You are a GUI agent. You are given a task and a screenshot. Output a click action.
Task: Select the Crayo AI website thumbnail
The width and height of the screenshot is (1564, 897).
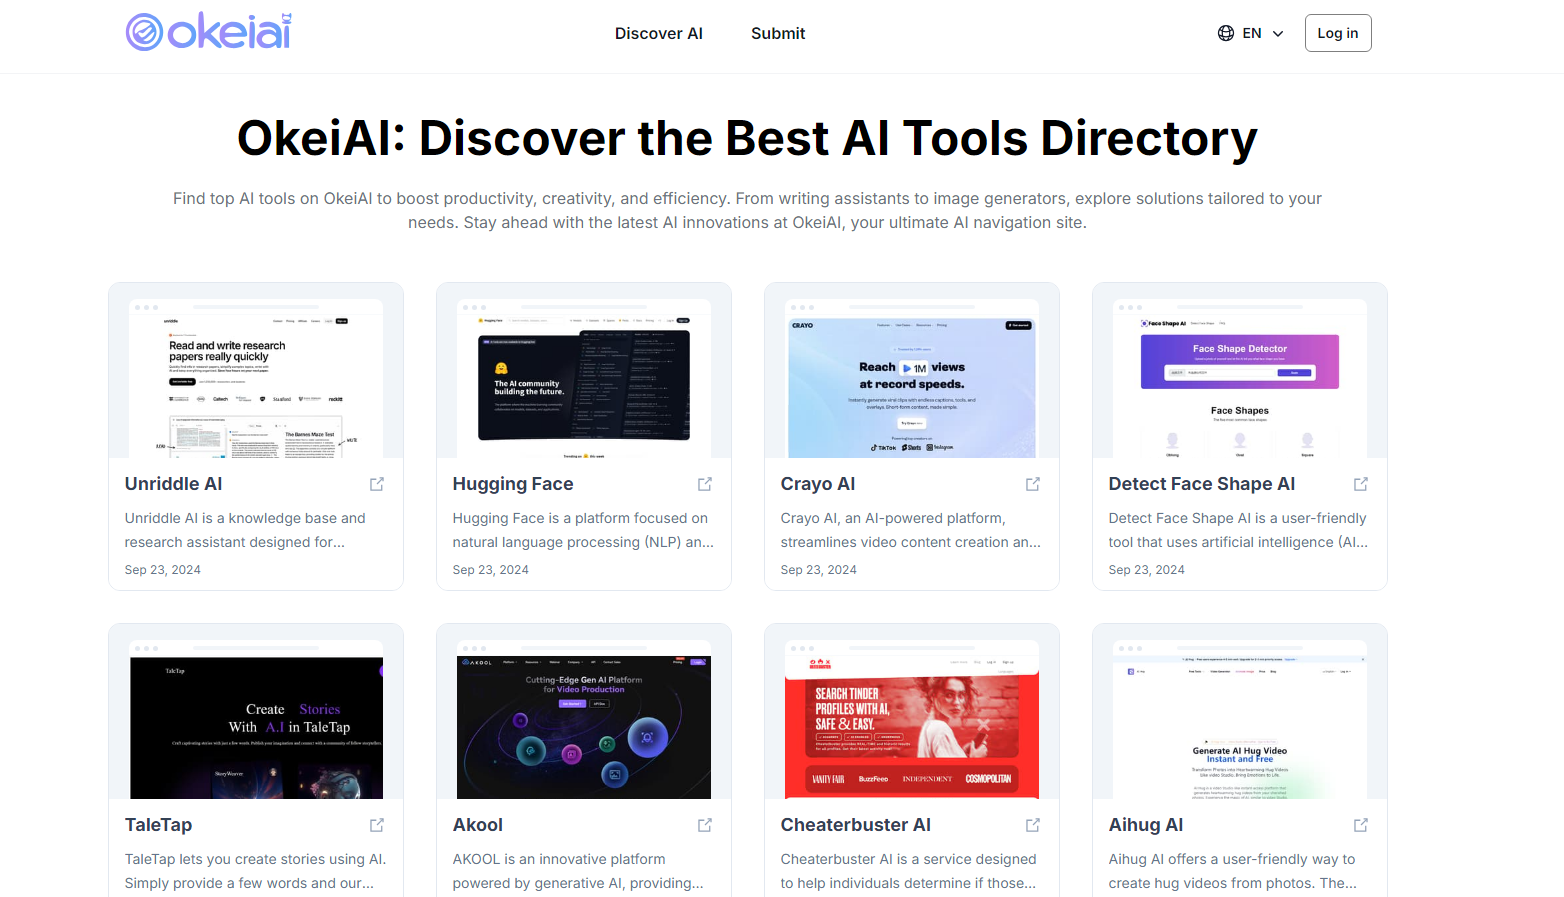[x=911, y=378]
